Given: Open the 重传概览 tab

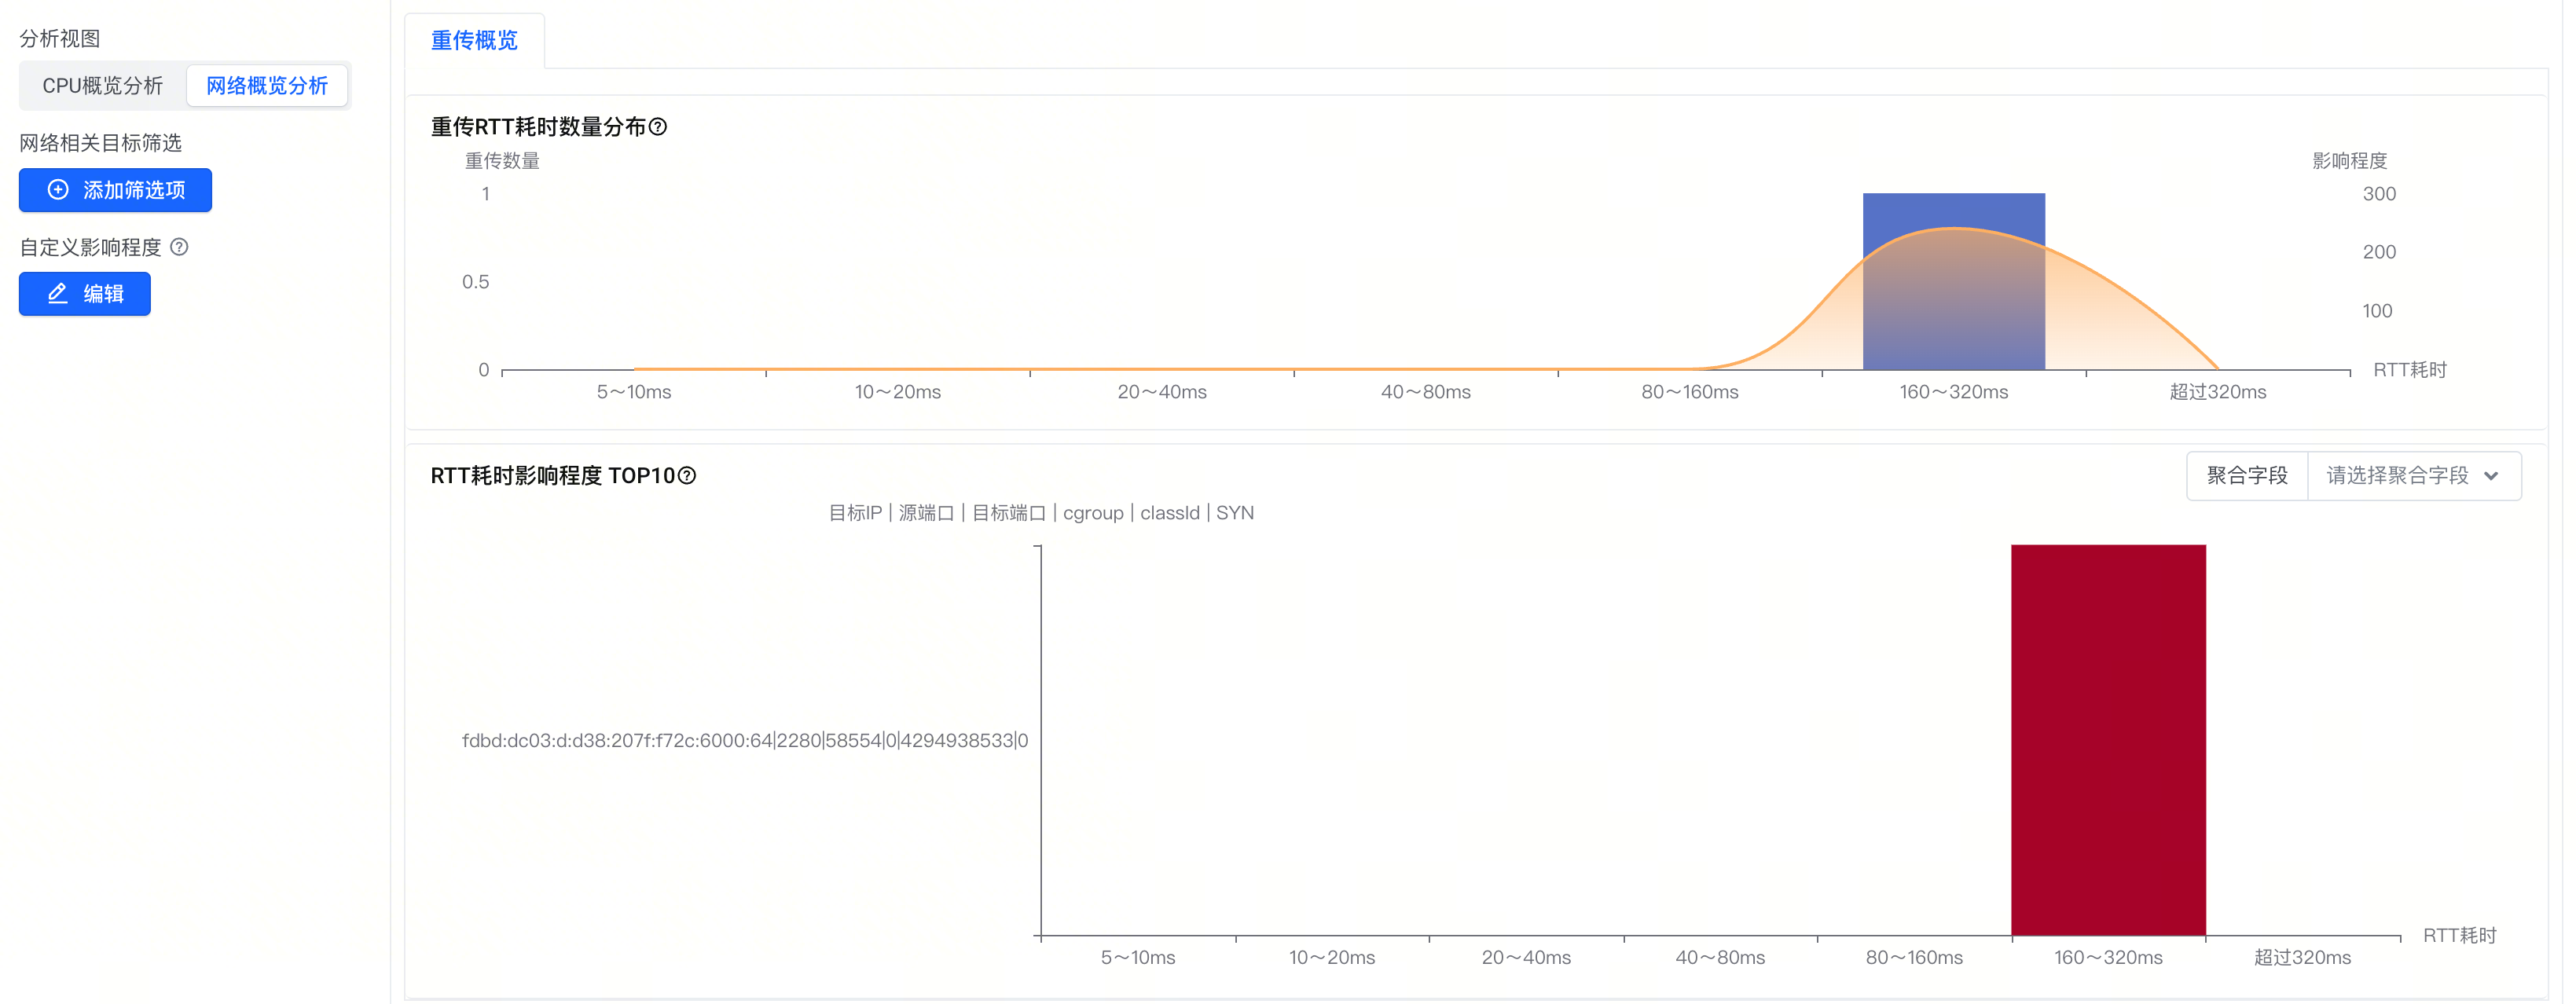Looking at the screenshot, I should tap(474, 41).
